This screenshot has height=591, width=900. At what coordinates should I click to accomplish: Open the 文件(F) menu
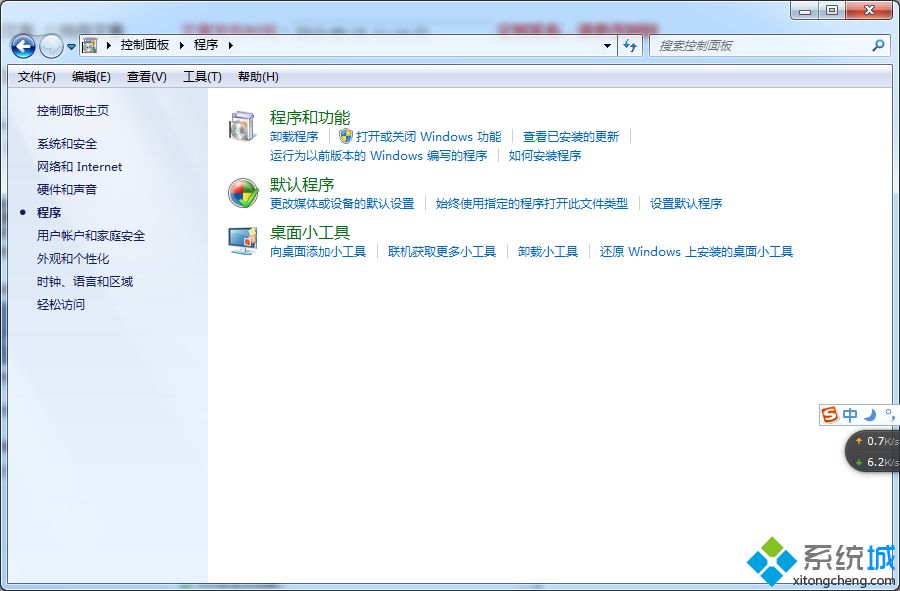(37, 77)
